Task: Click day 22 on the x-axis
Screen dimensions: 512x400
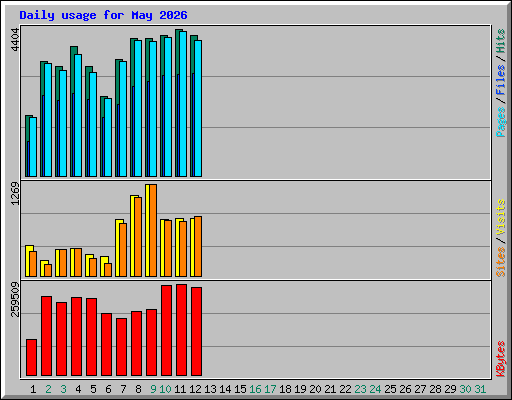Action: click(x=345, y=389)
